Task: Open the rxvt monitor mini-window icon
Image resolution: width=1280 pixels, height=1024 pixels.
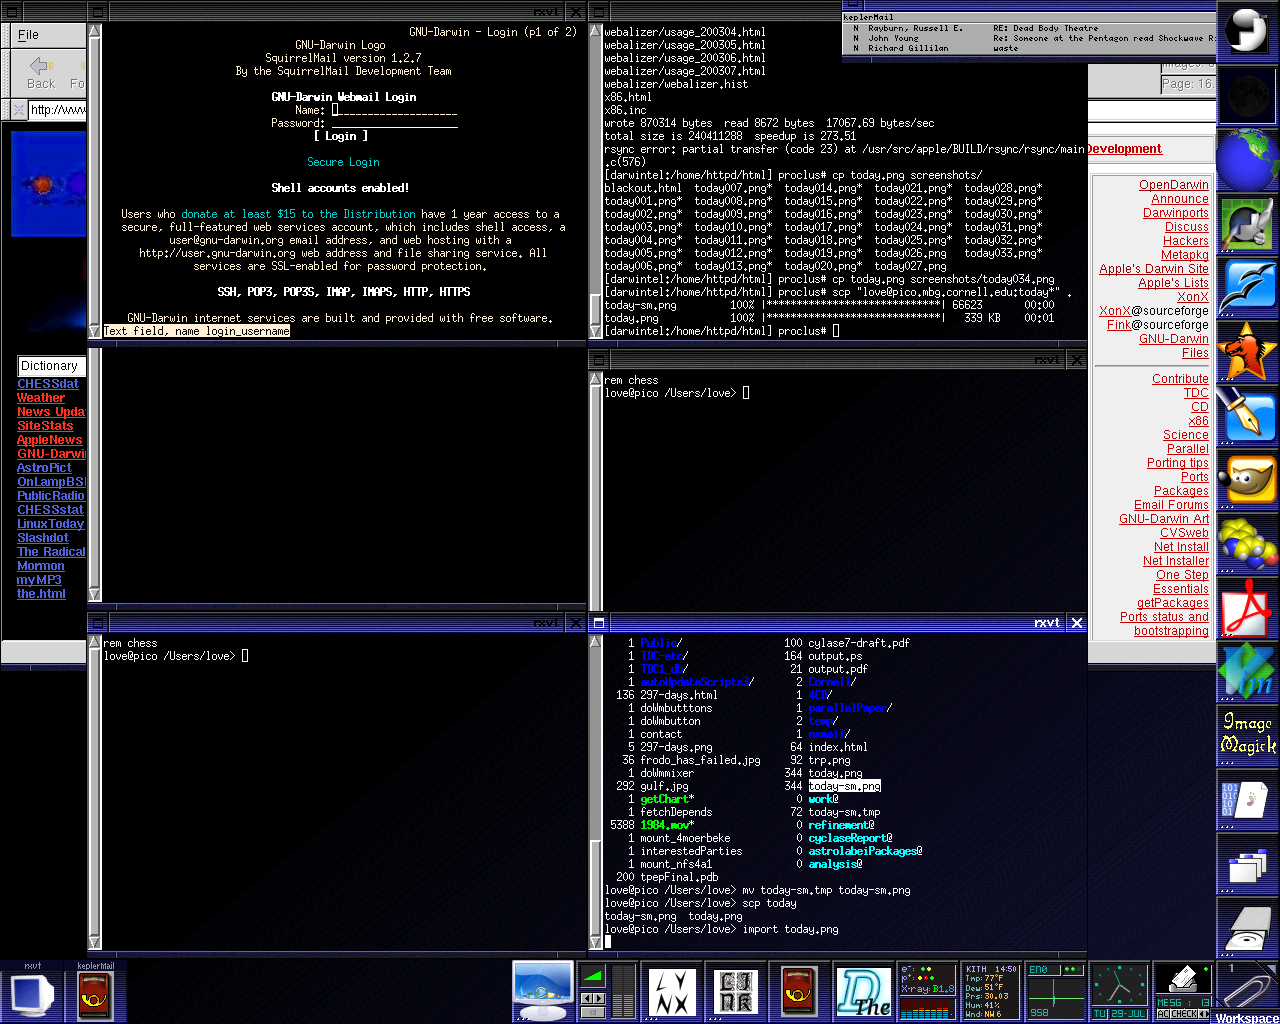Action: click(x=32, y=992)
